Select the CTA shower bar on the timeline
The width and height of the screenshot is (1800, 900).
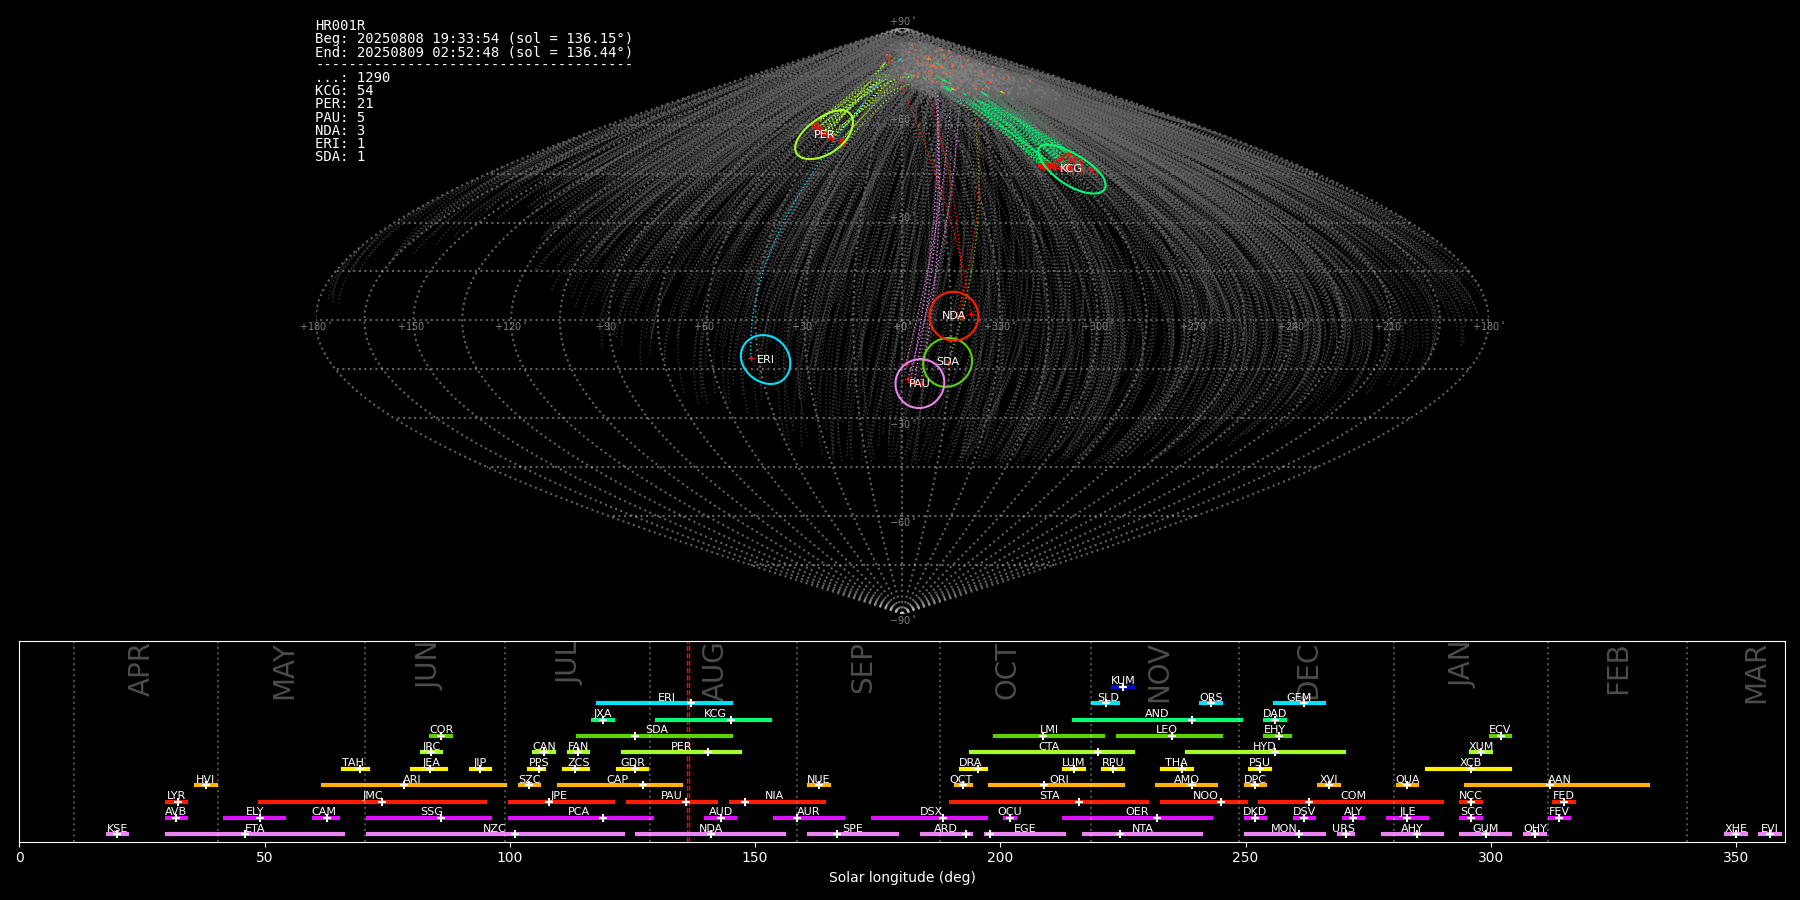1052,752
